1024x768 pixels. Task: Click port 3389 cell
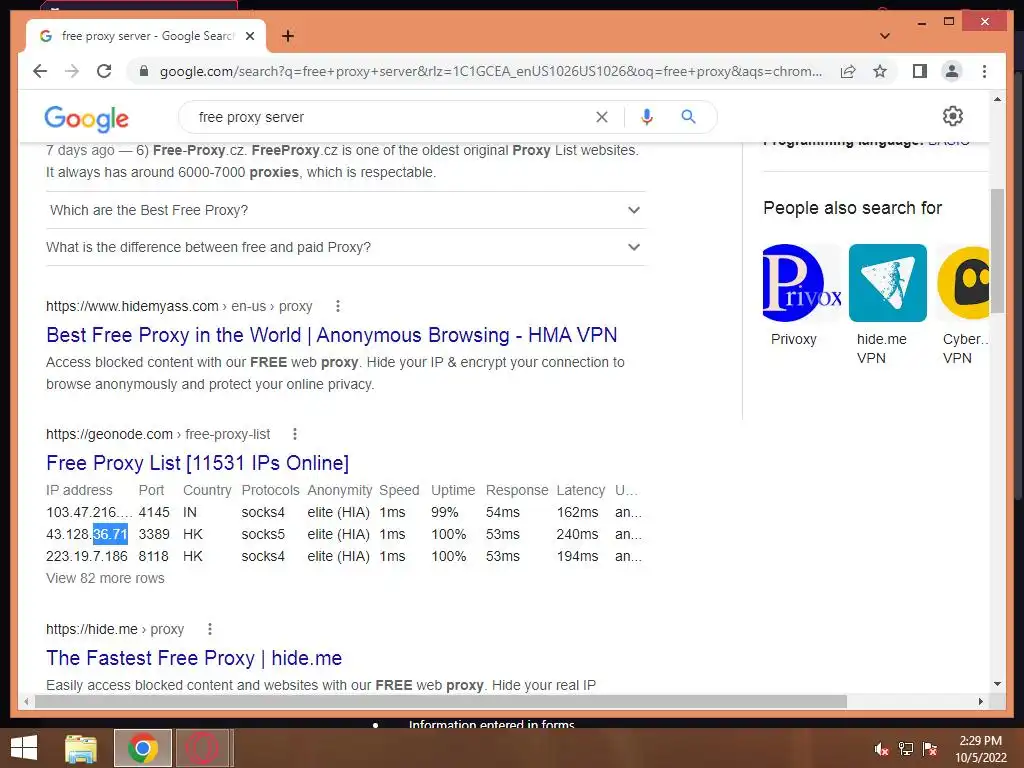(x=154, y=534)
